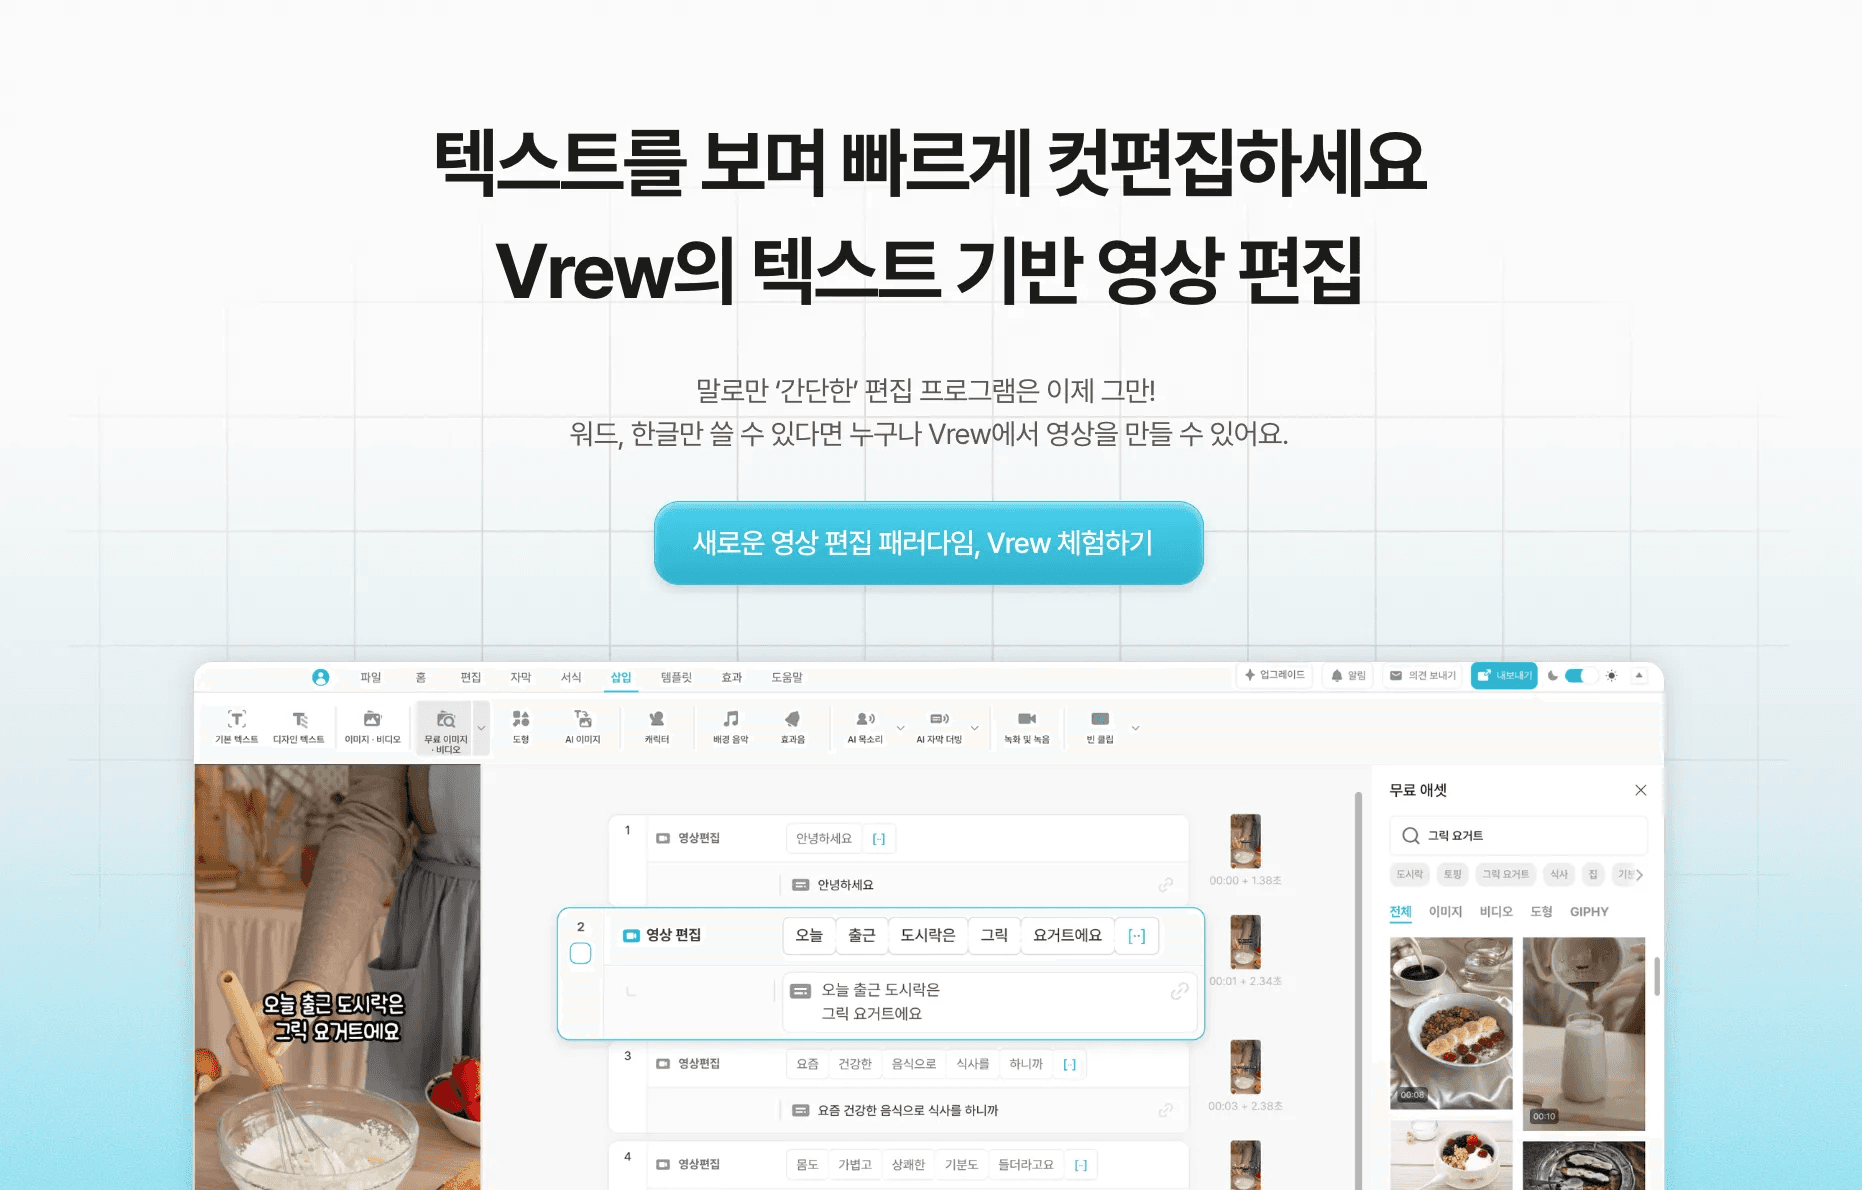The height and width of the screenshot is (1190, 1862).
Task: Click the clip list vertical scrollbar
Action: (1358, 990)
